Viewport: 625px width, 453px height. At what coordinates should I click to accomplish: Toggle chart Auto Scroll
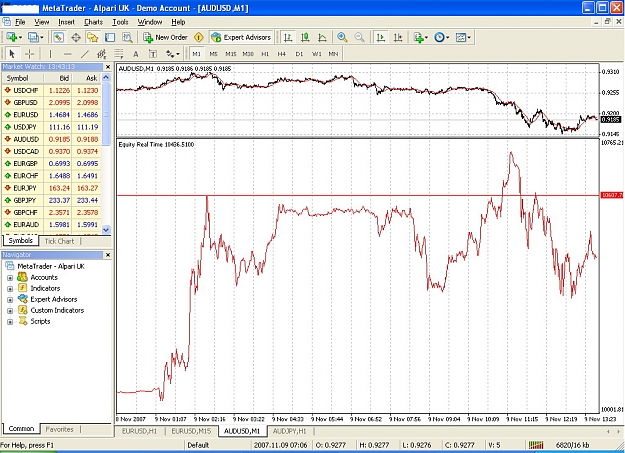tap(381, 37)
